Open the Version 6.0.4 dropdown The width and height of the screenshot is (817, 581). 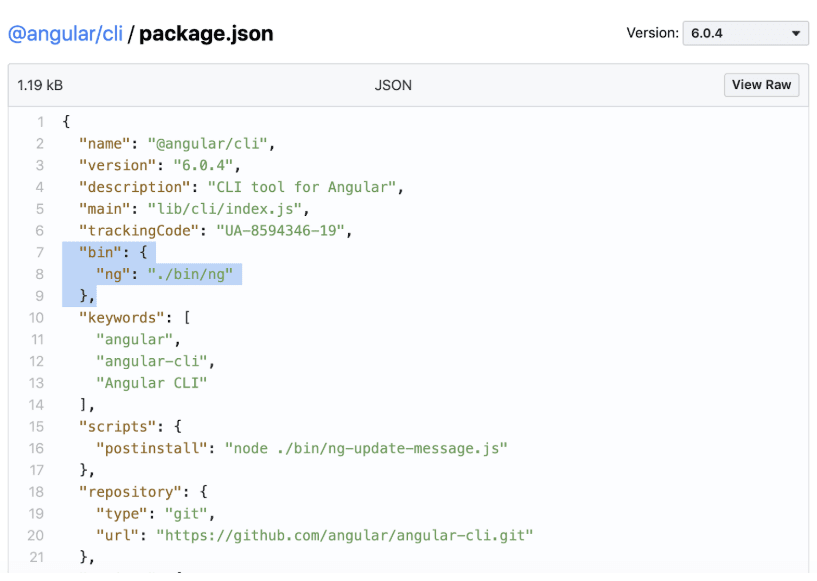745,33
